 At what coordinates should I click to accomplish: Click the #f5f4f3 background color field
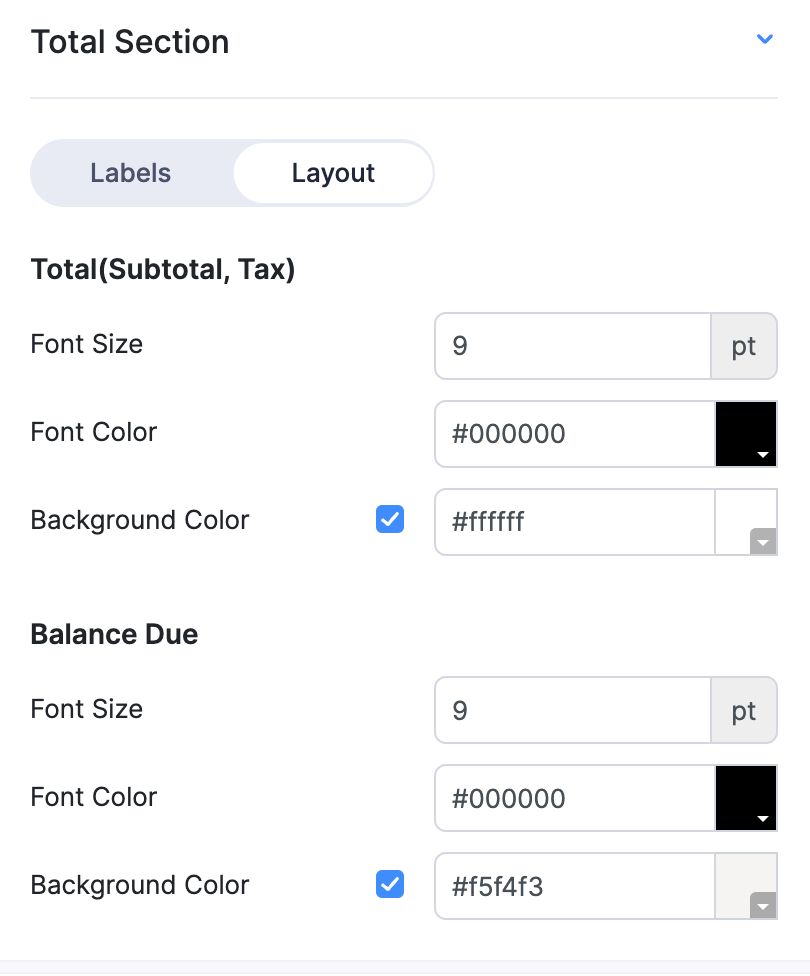click(575, 887)
